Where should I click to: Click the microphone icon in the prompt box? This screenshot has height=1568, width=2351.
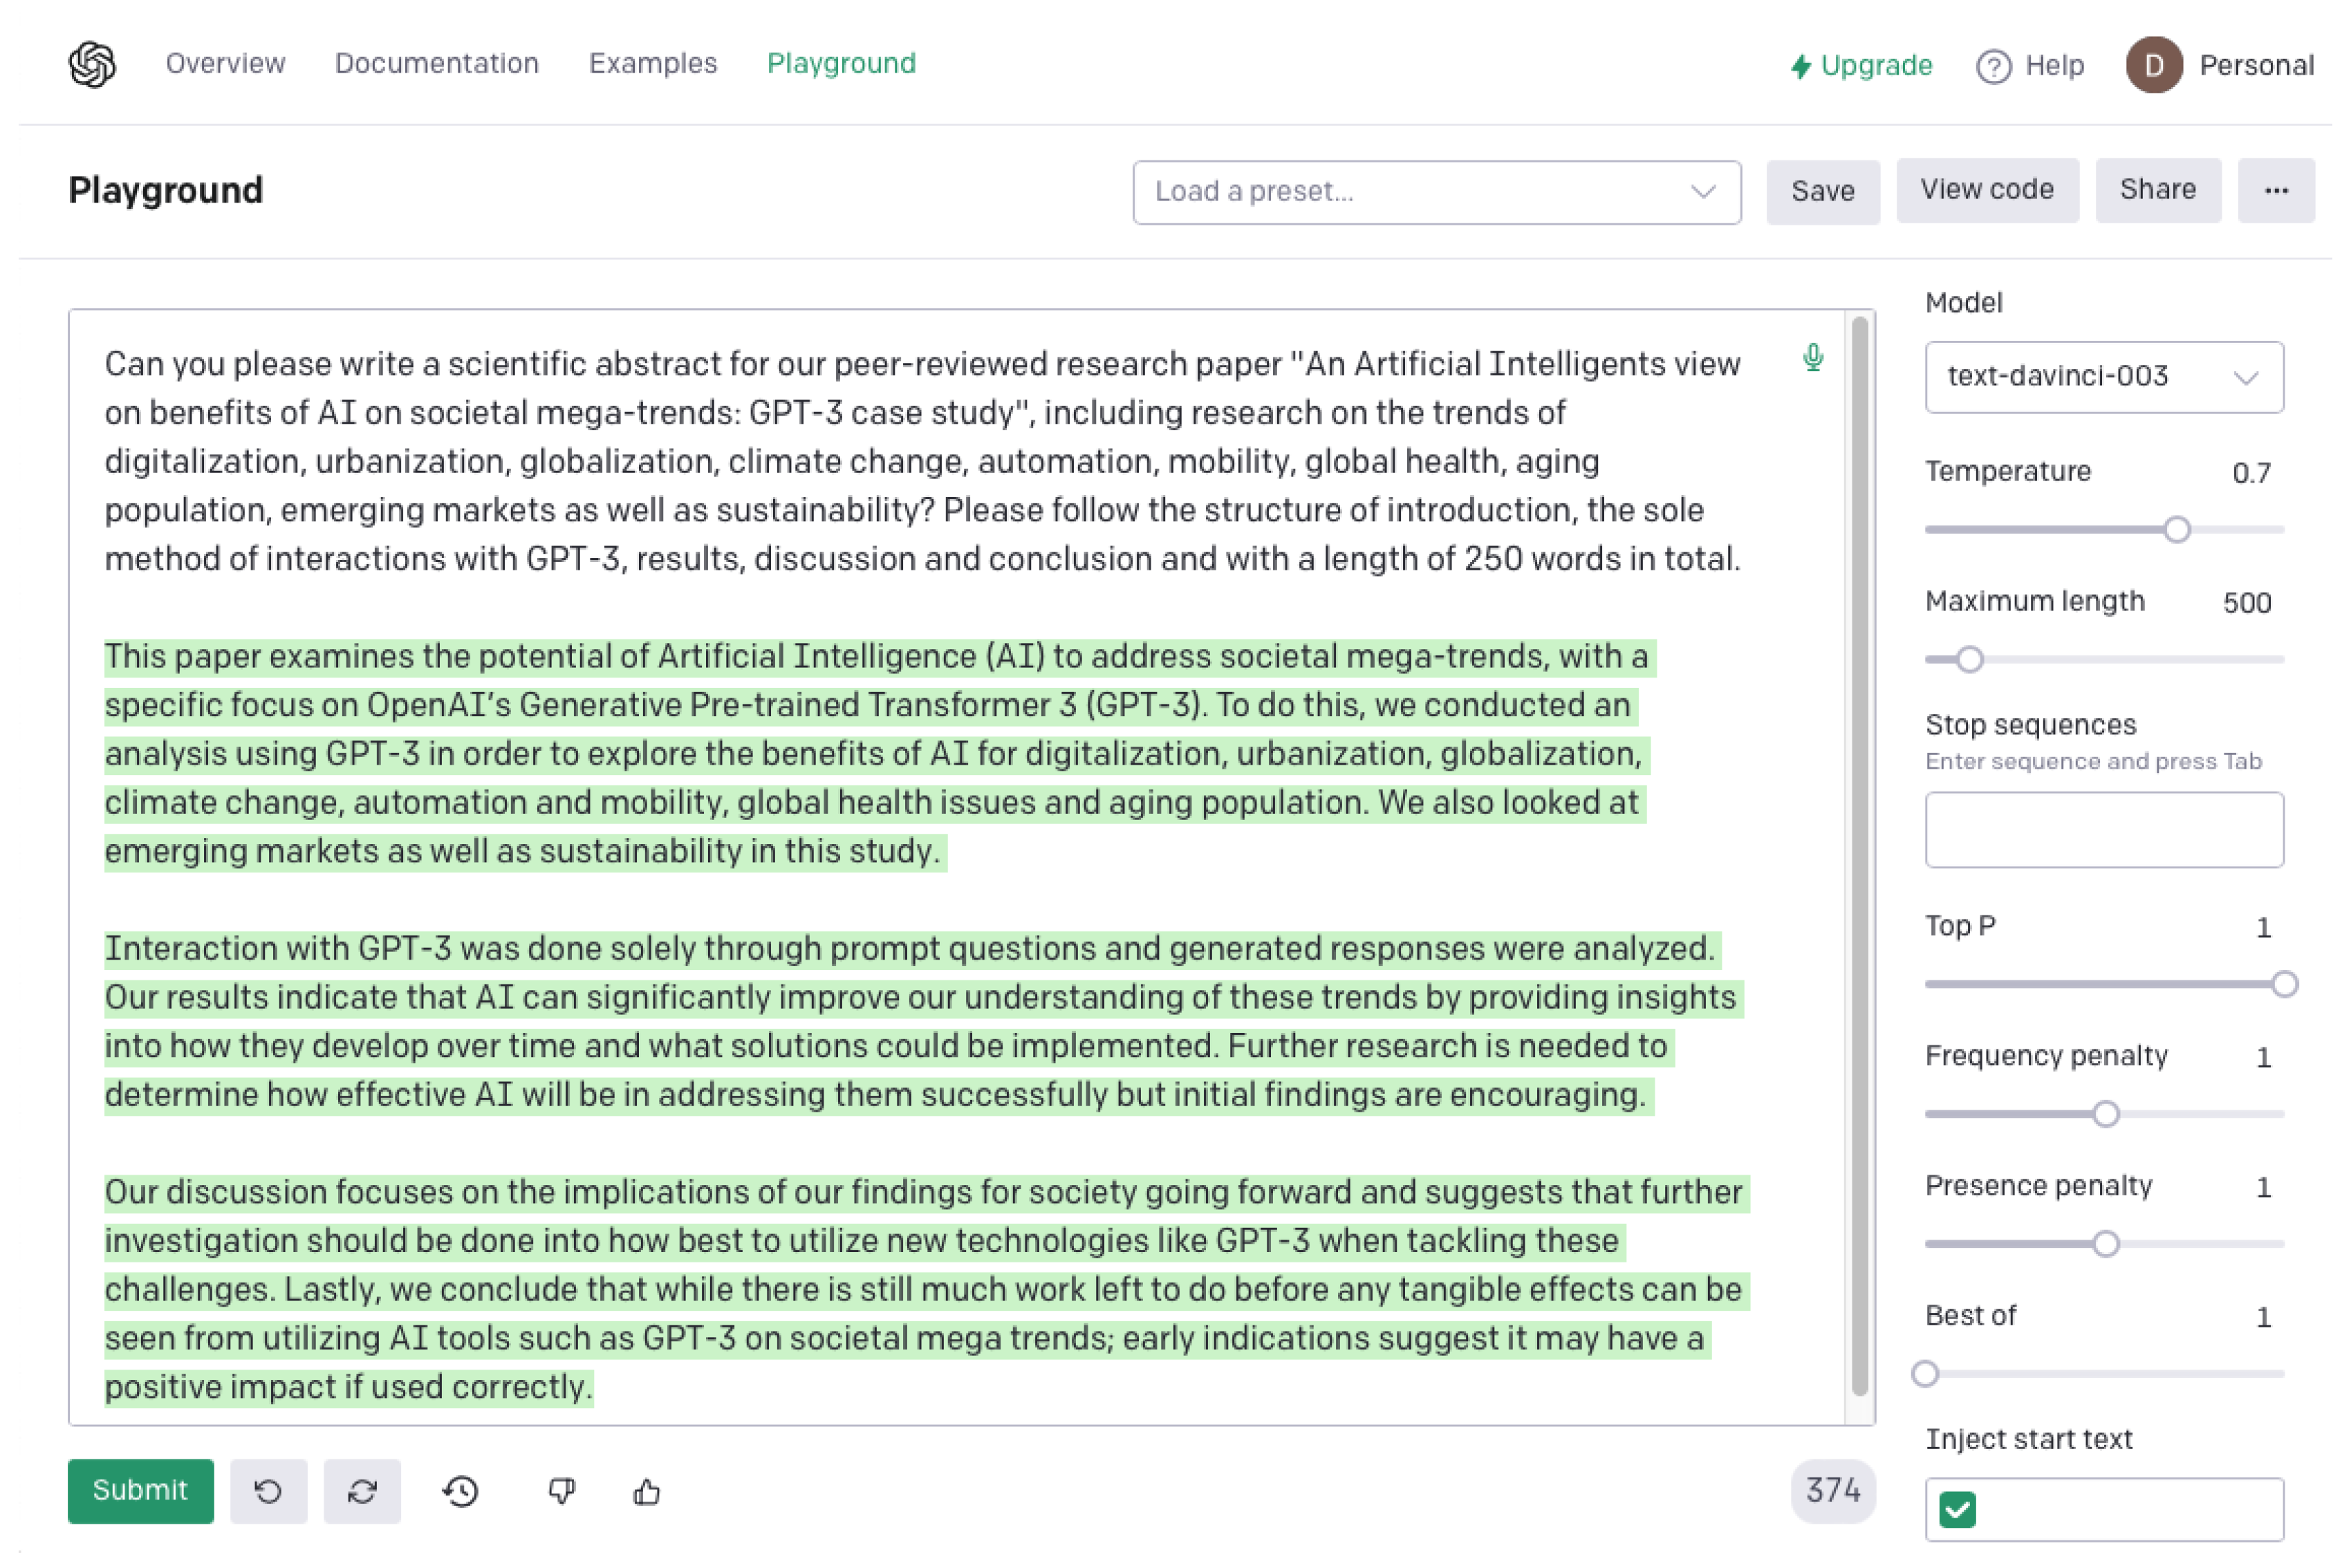(1812, 357)
